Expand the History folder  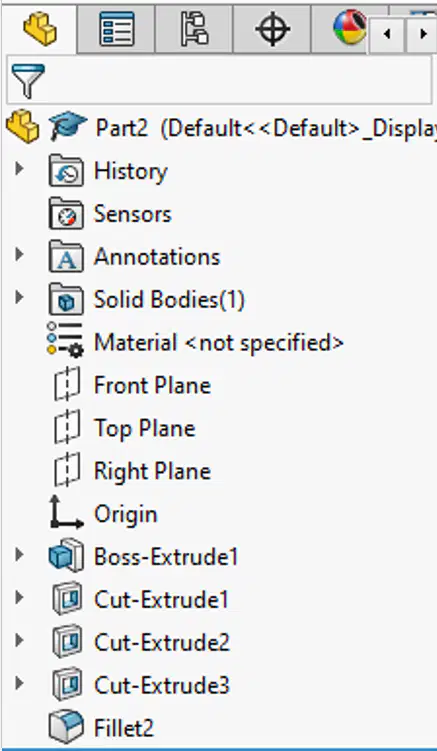(19, 168)
